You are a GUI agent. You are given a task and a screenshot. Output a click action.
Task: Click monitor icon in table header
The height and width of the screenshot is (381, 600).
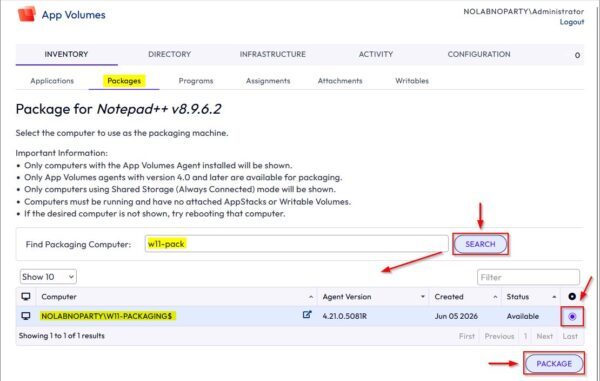26,296
